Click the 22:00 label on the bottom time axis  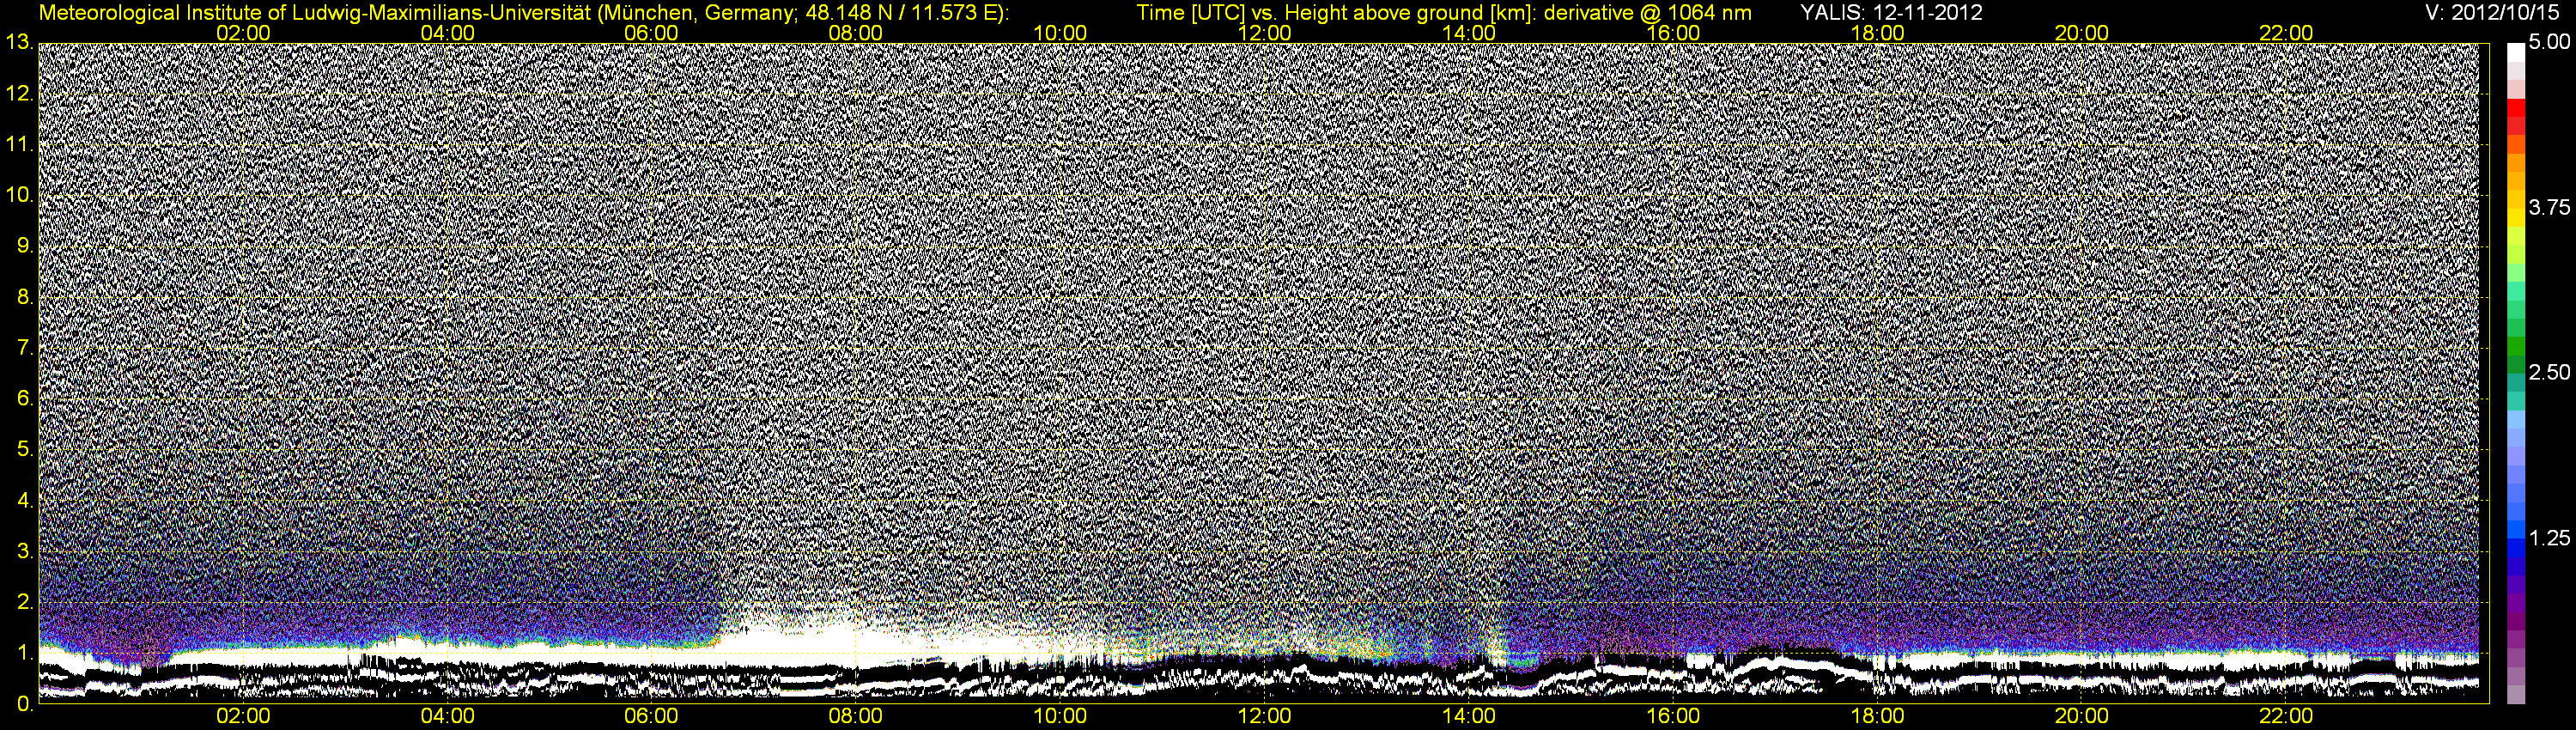[x=2286, y=716]
